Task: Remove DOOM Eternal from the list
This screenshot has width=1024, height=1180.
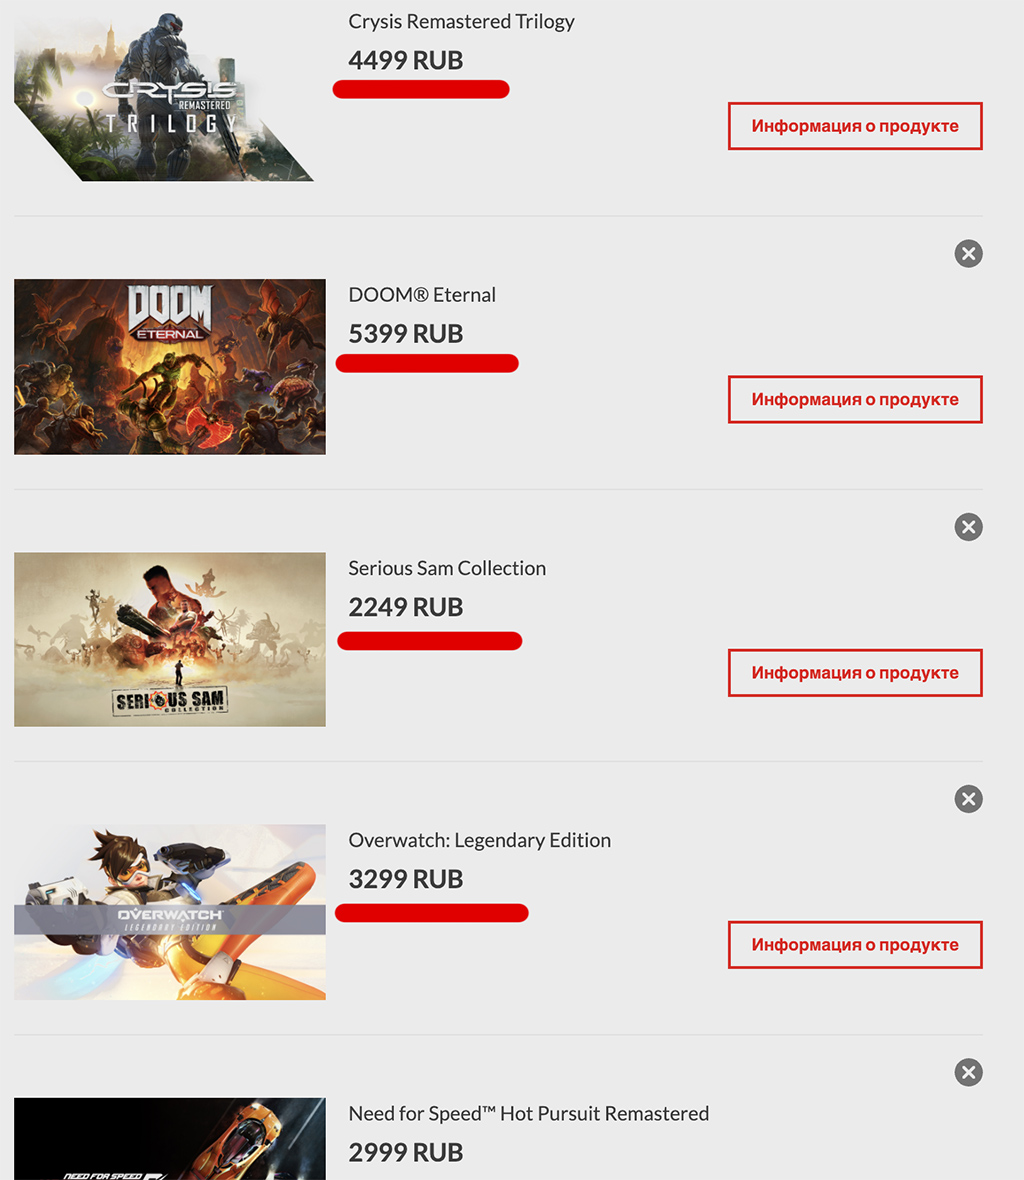Action: pos(968,254)
